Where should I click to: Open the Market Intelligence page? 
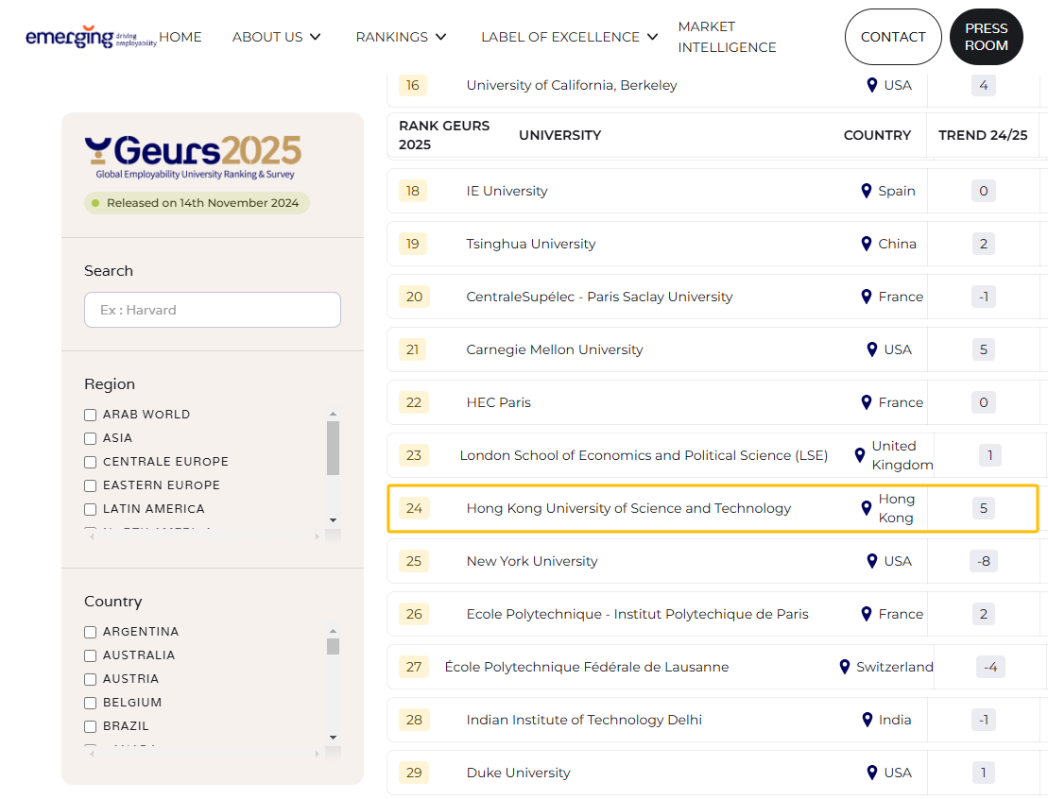pos(726,37)
